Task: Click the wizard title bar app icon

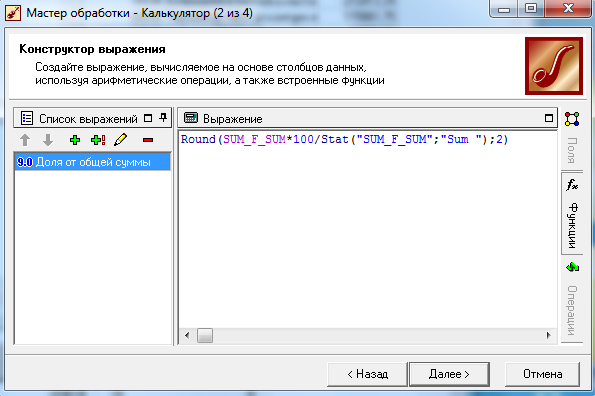Action: (x=13, y=14)
